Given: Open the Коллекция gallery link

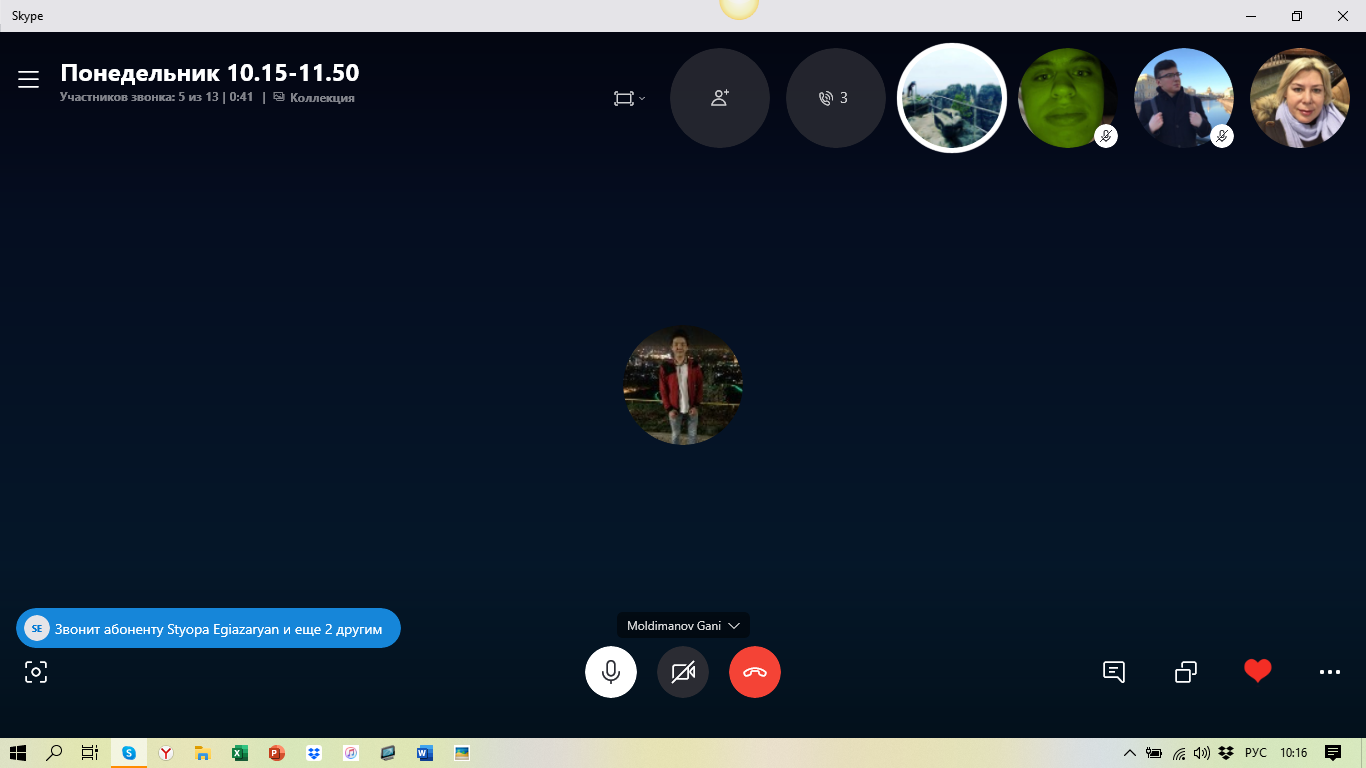Looking at the screenshot, I should click(x=314, y=98).
